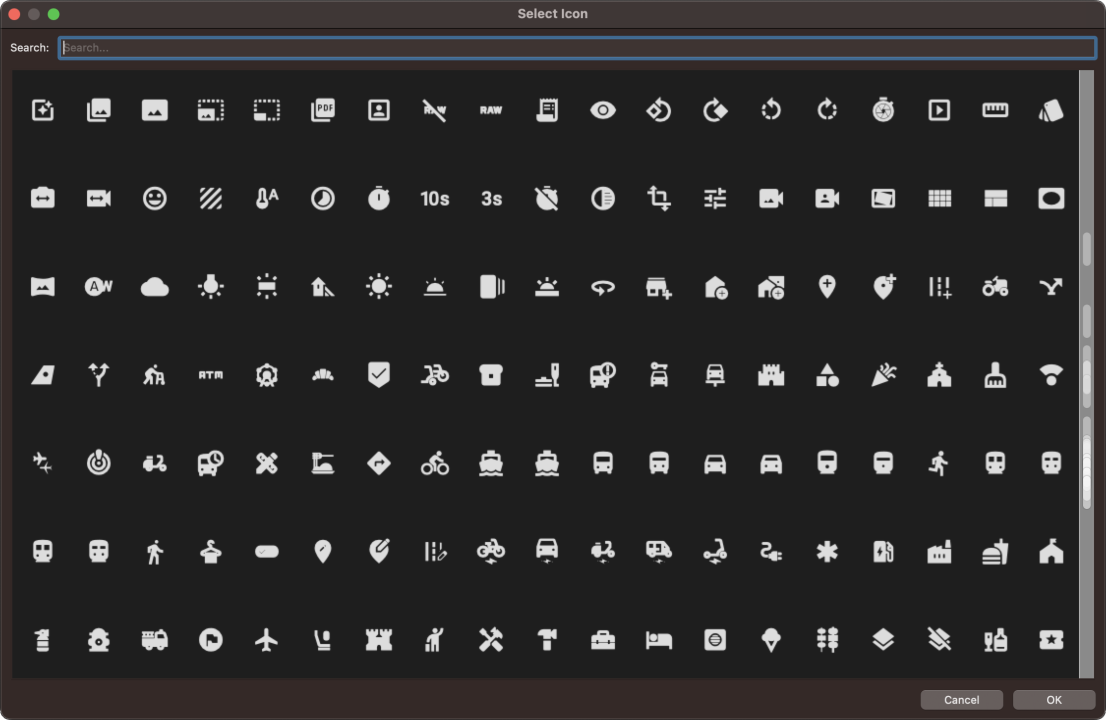Choose the ATM icon

(211, 376)
